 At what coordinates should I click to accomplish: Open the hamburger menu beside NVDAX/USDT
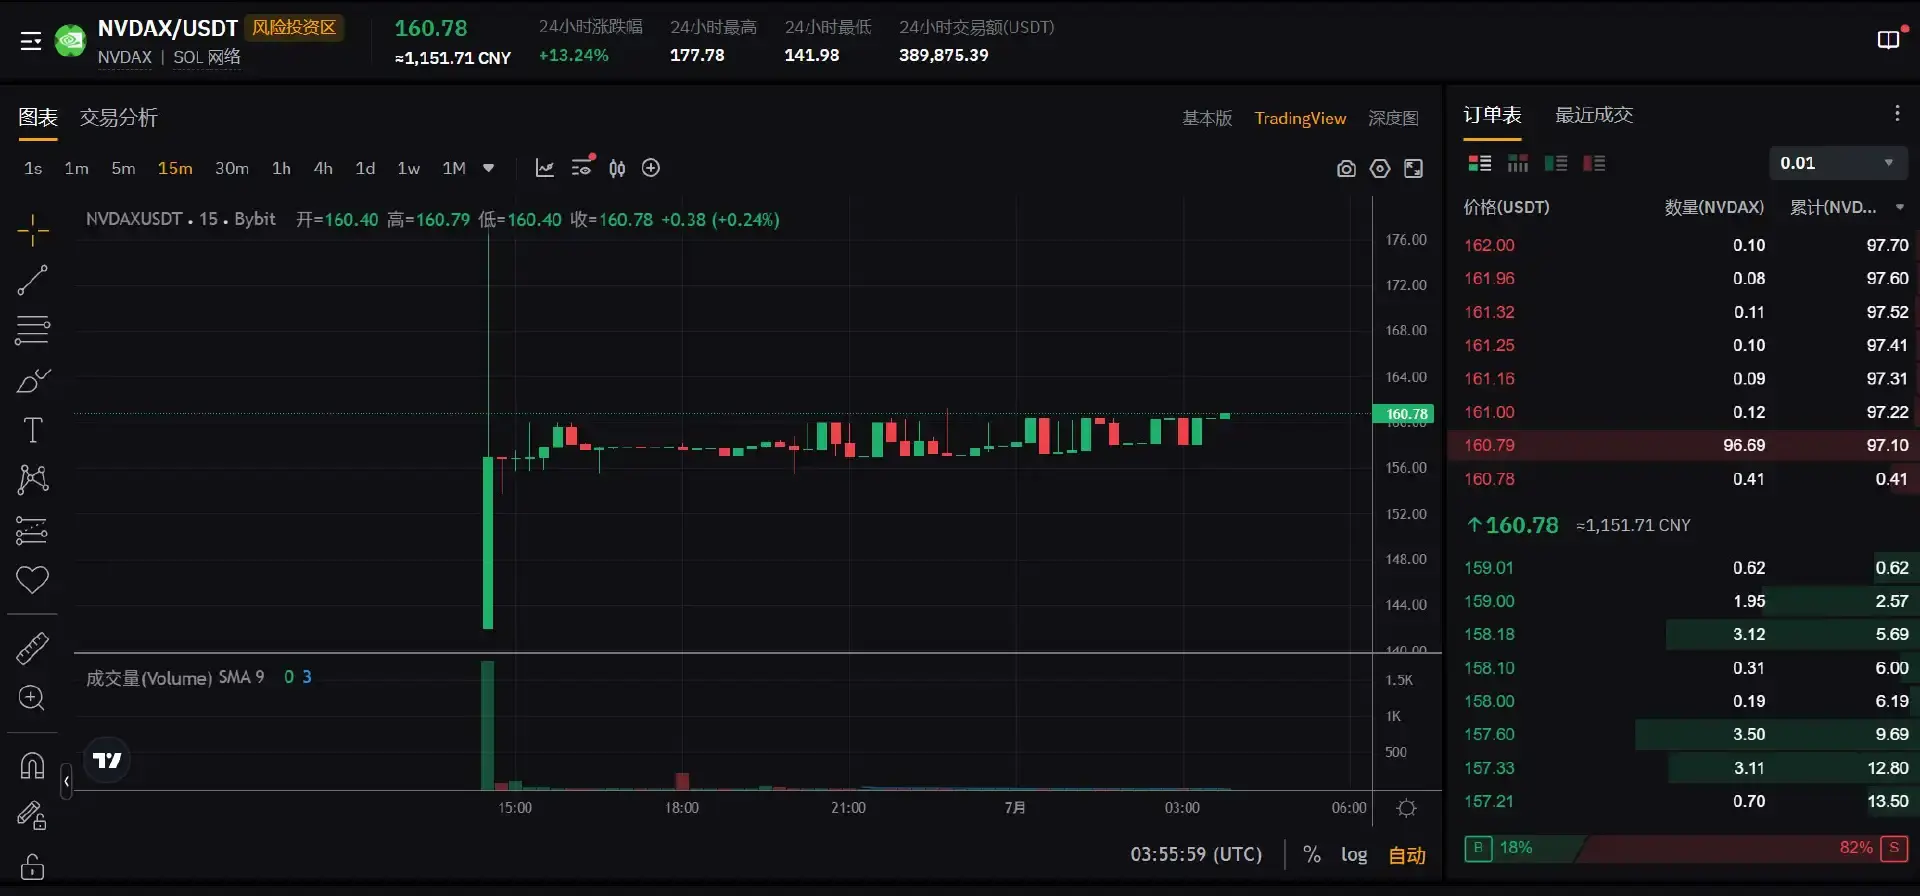(31, 41)
